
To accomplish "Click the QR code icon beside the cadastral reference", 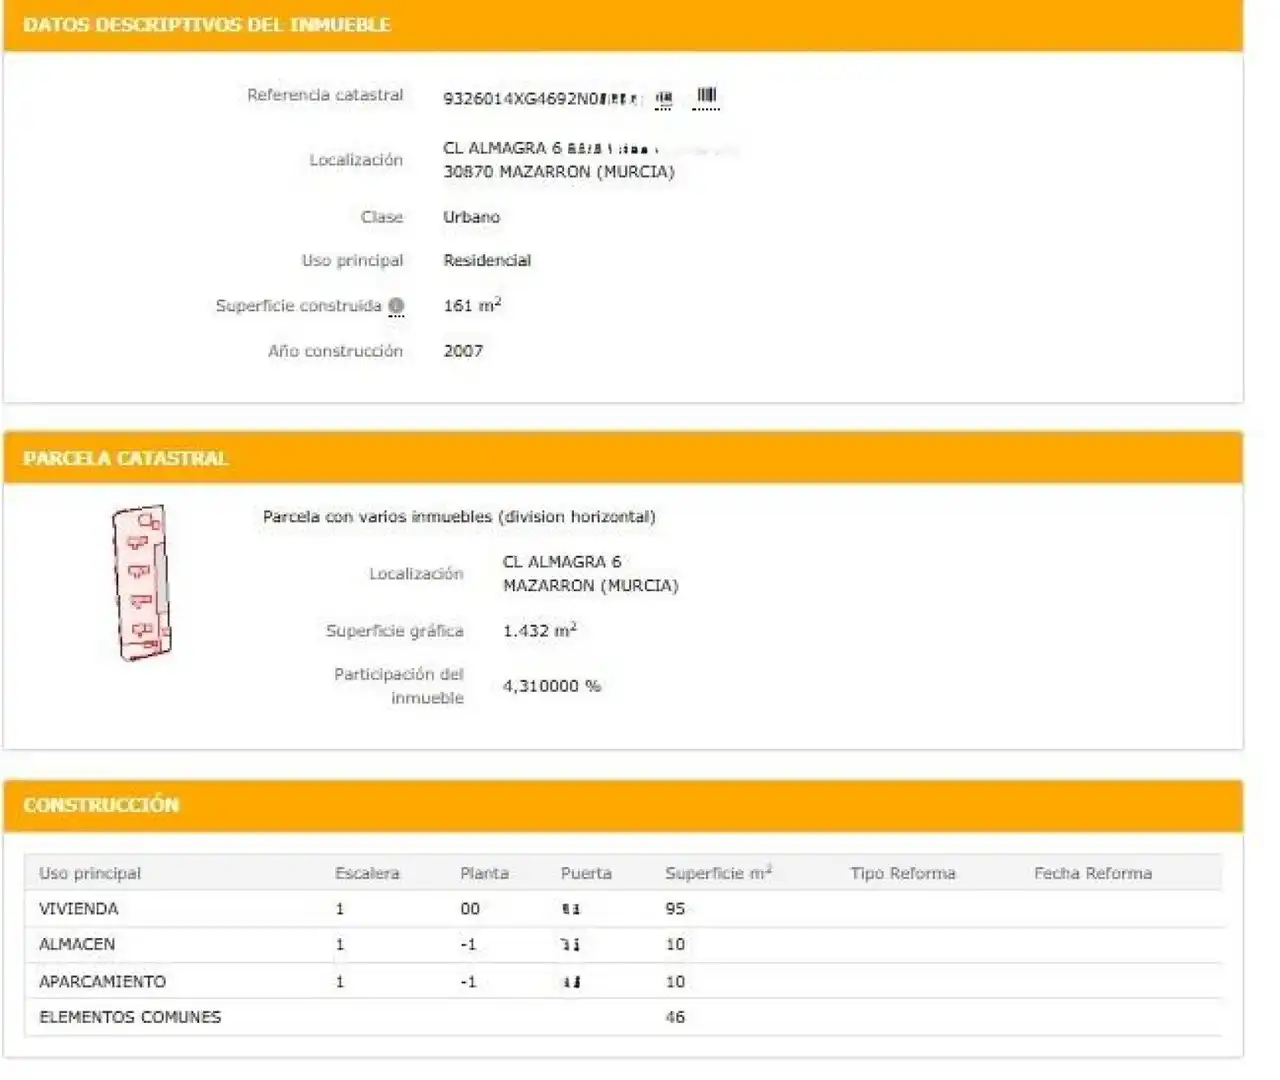I will [x=664, y=98].
